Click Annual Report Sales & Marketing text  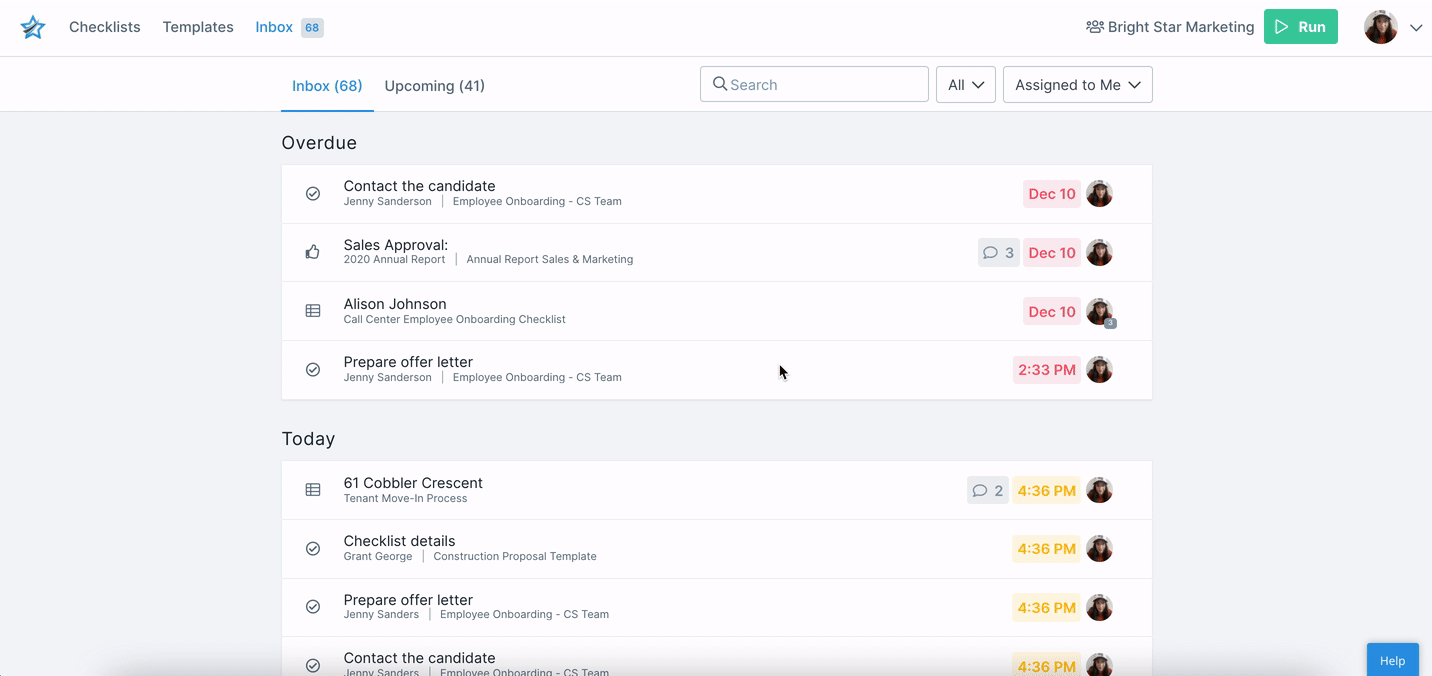coord(550,259)
